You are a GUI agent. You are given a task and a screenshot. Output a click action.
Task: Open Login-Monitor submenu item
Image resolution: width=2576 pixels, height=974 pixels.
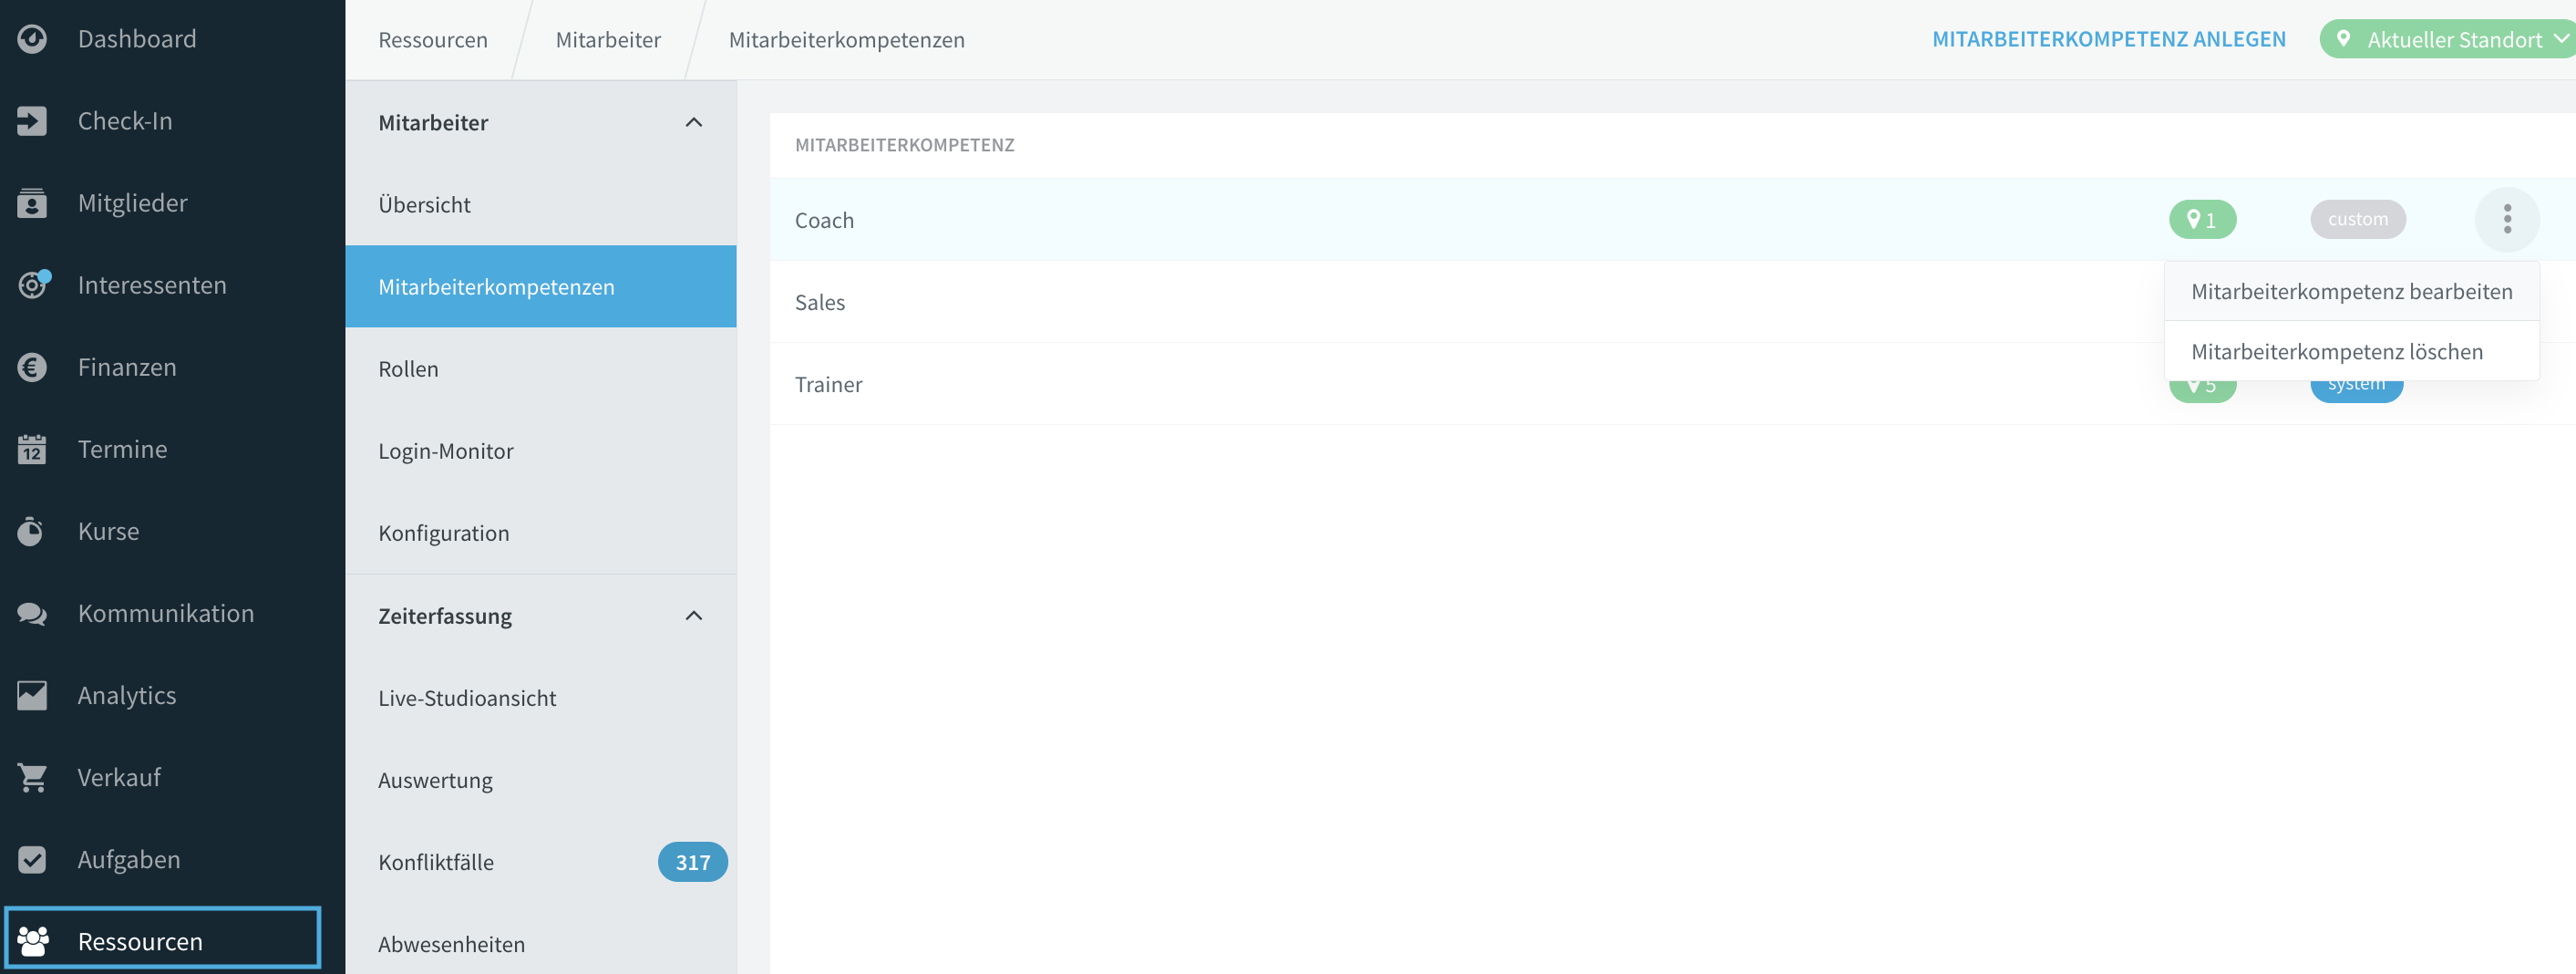coord(541,450)
